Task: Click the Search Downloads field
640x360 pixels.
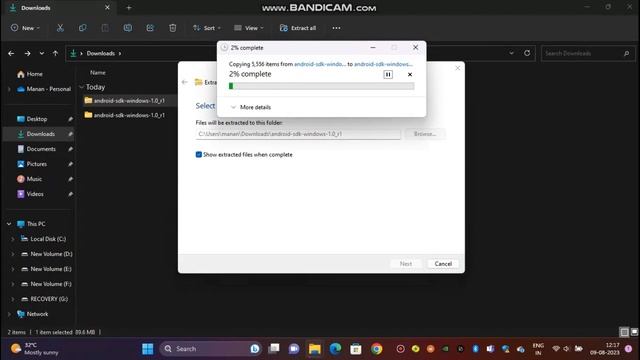Action: coord(588,53)
